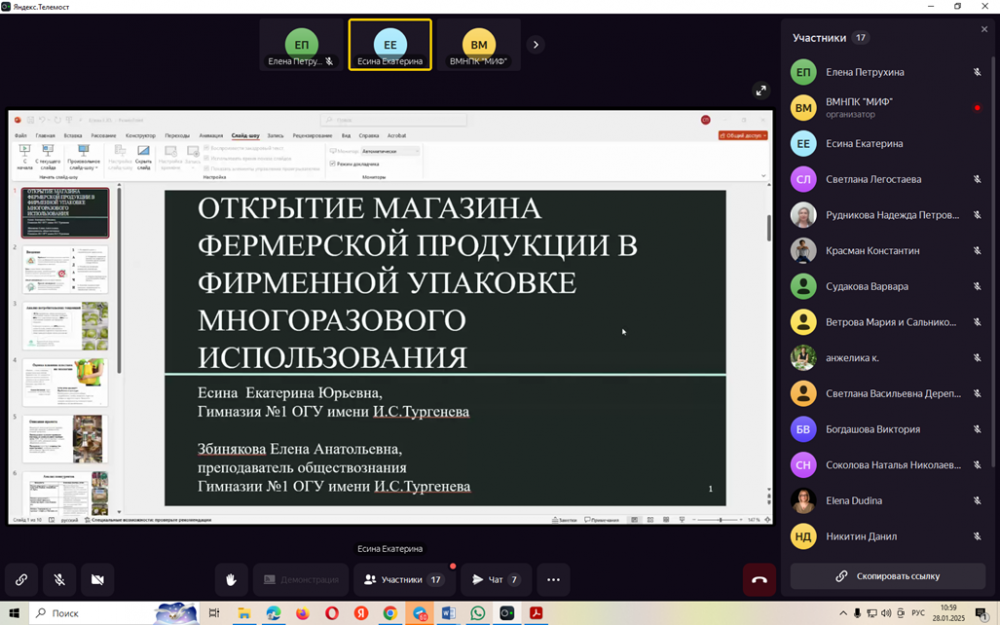Image resolution: width=1000 pixels, height=625 pixels.
Task: Select the Вид tab in the PowerPoint ribbon
Action: (346, 135)
